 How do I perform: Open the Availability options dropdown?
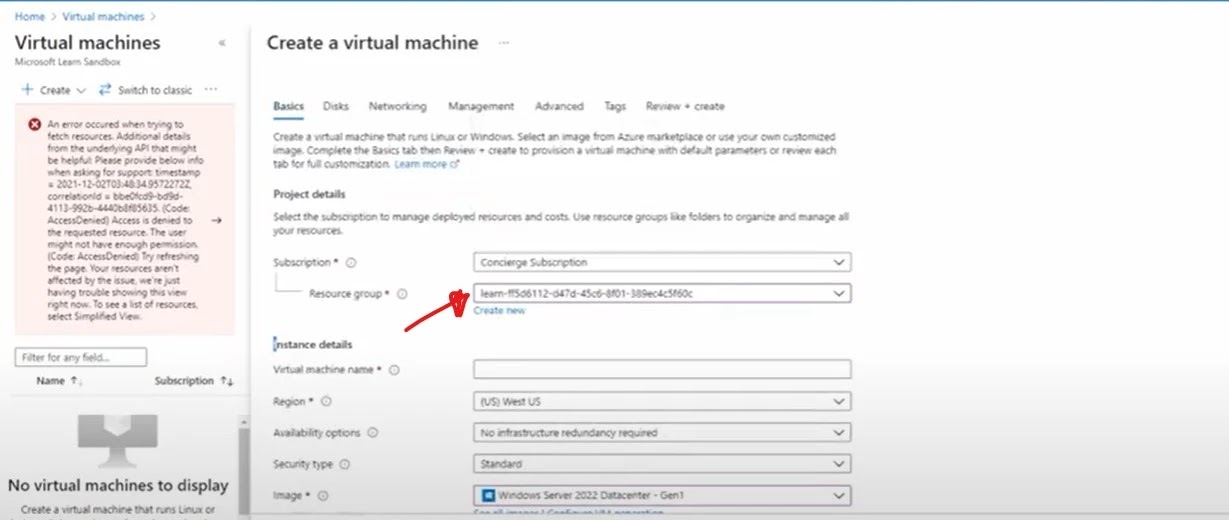[662, 433]
